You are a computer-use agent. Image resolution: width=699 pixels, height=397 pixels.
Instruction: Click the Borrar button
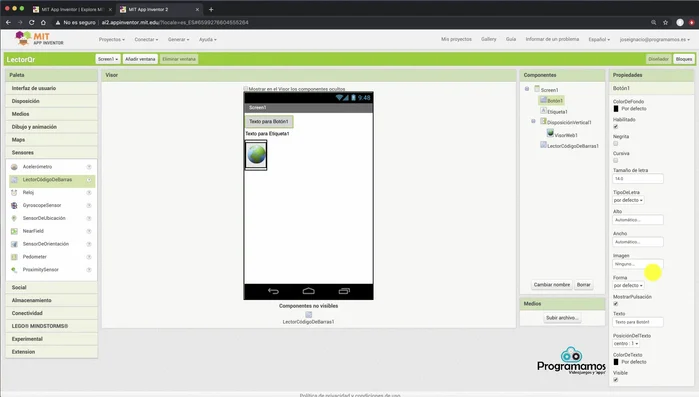[584, 284]
